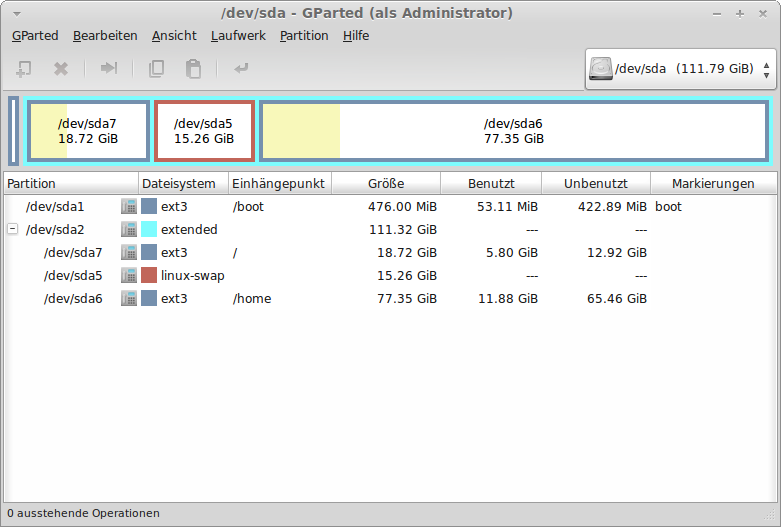The image size is (781, 527).
Task: Click the linux-swap filesystem label
Action: click(192, 275)
